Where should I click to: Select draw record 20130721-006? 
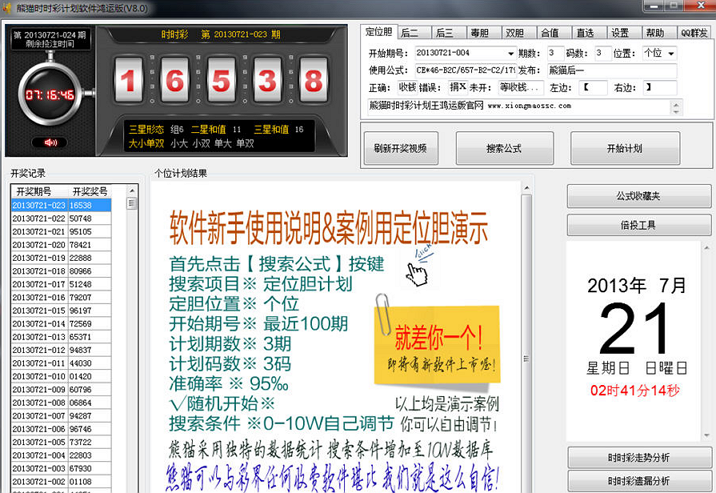coord(61,430)
